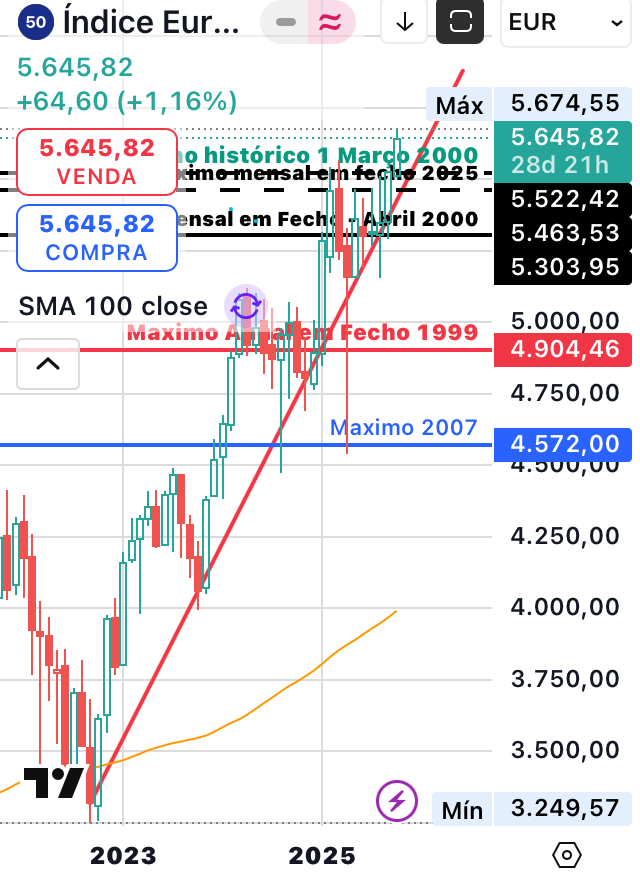Click the blue COMPRA buy button

(97, 238)
